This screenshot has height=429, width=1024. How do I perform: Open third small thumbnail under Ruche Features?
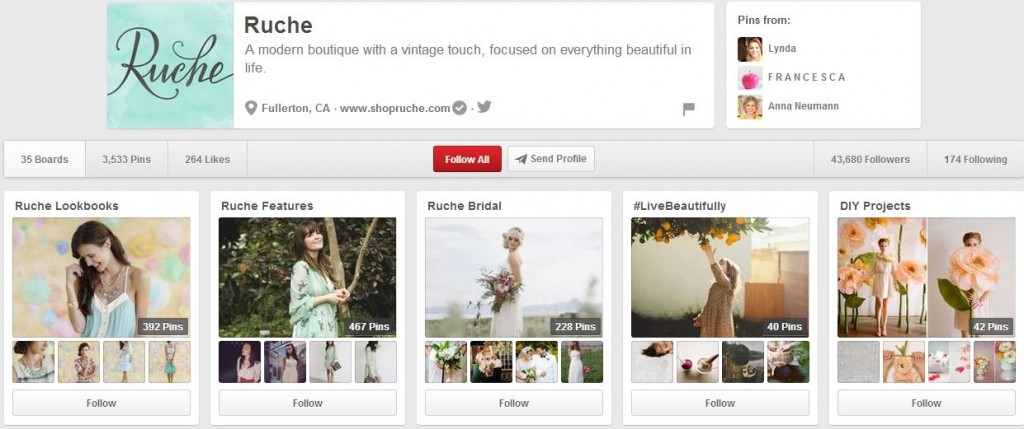pos(330,362)
